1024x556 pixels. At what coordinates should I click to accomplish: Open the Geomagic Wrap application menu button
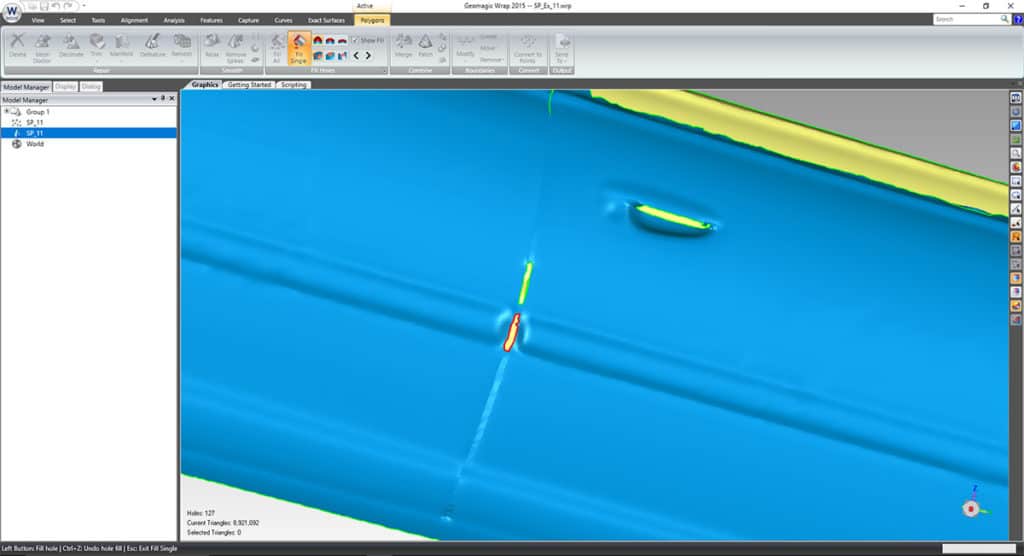tap(12, 12)
